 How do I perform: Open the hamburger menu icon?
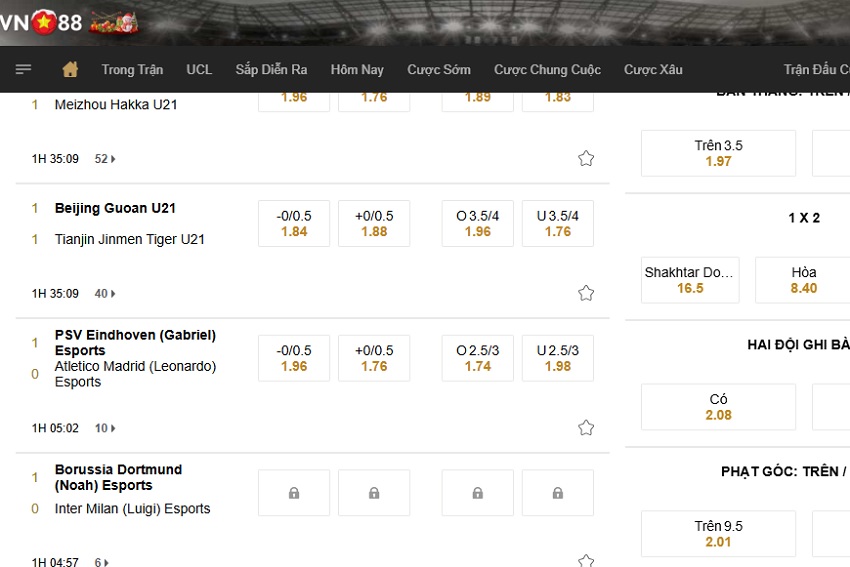point(23,69)
